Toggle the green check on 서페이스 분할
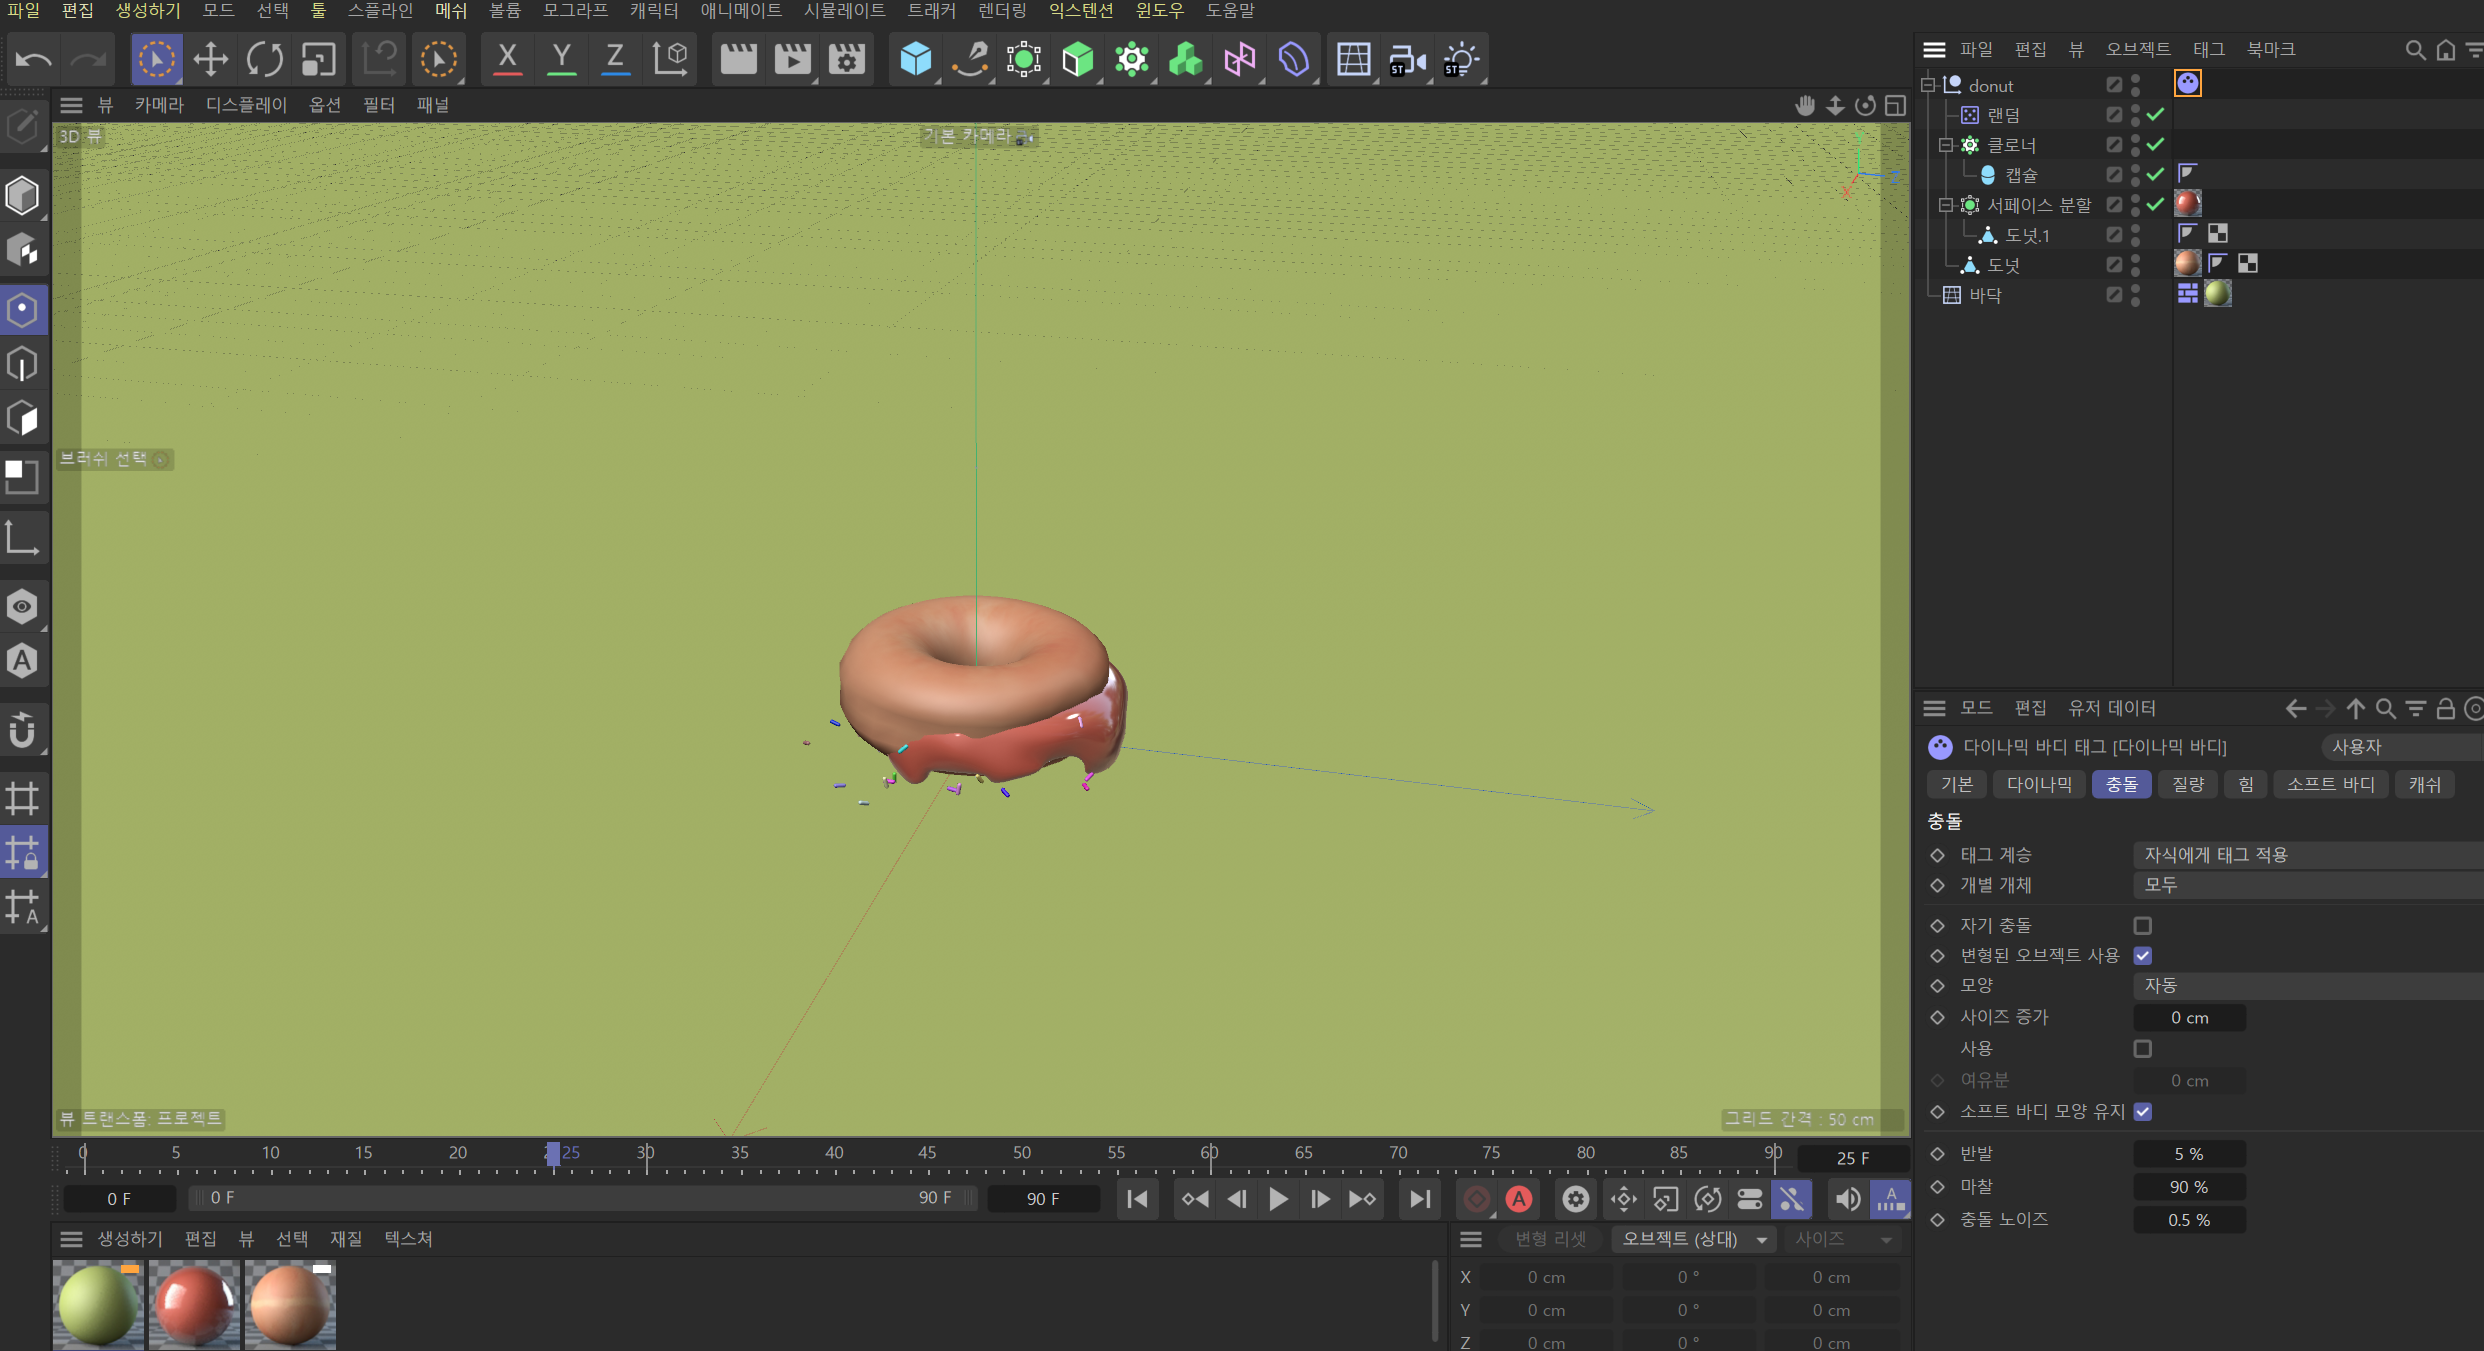Screen dimensions: 2484x1351 [x=2155, y=204]
